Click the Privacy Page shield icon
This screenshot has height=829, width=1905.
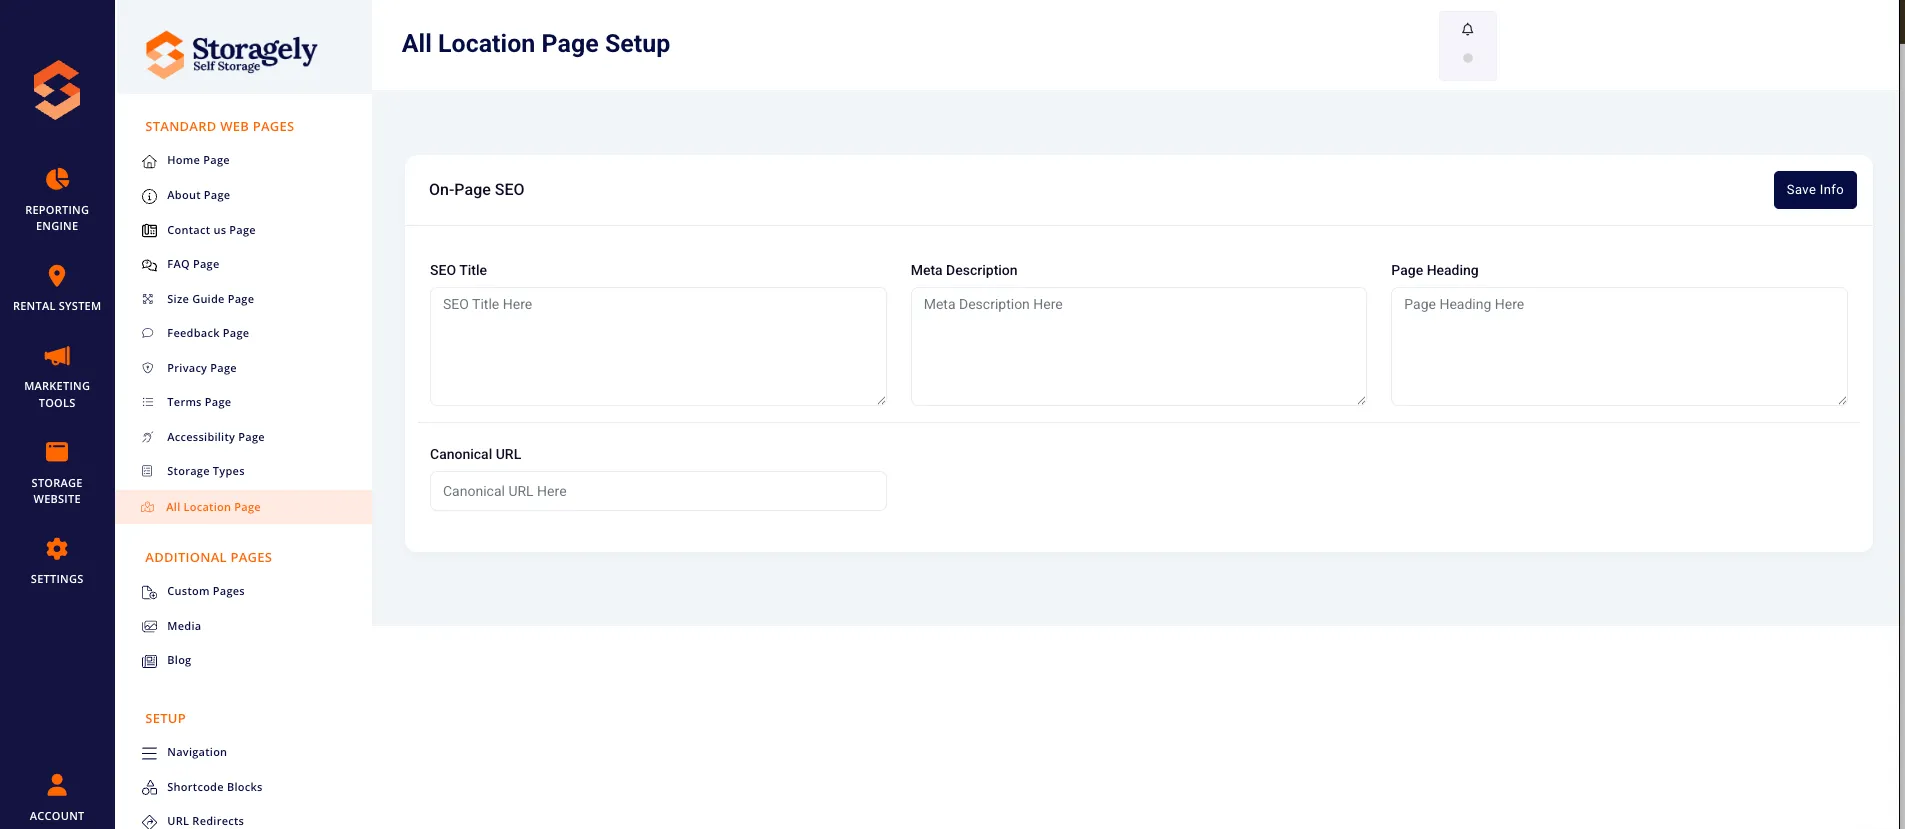[x=148, y=368]
